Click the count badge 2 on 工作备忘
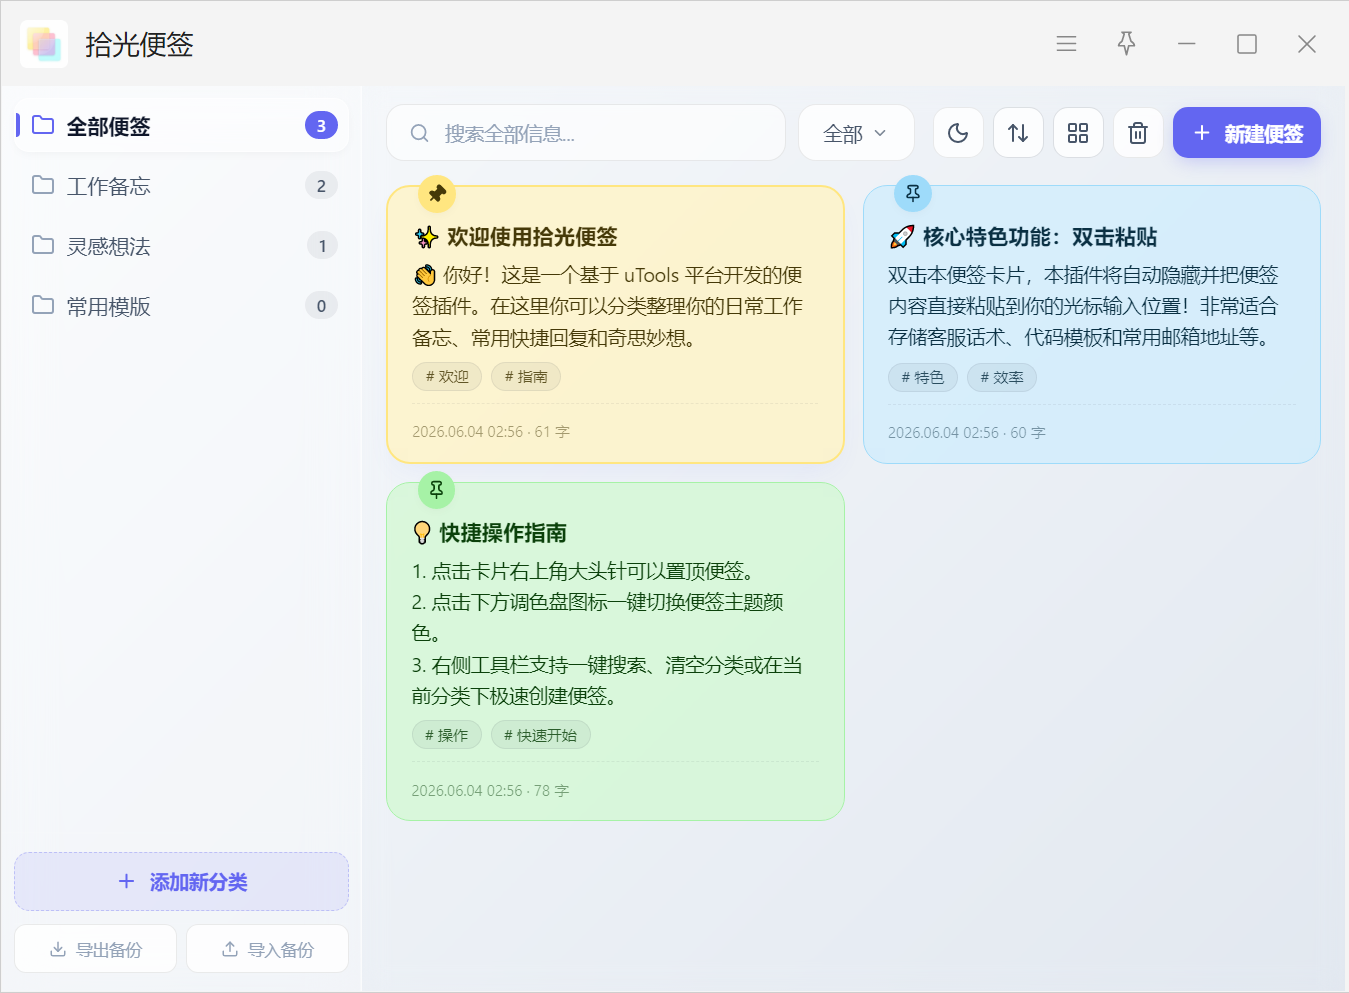Viewport: 1349px width, 993px height. pyautogui.click(x=321, y=186)
